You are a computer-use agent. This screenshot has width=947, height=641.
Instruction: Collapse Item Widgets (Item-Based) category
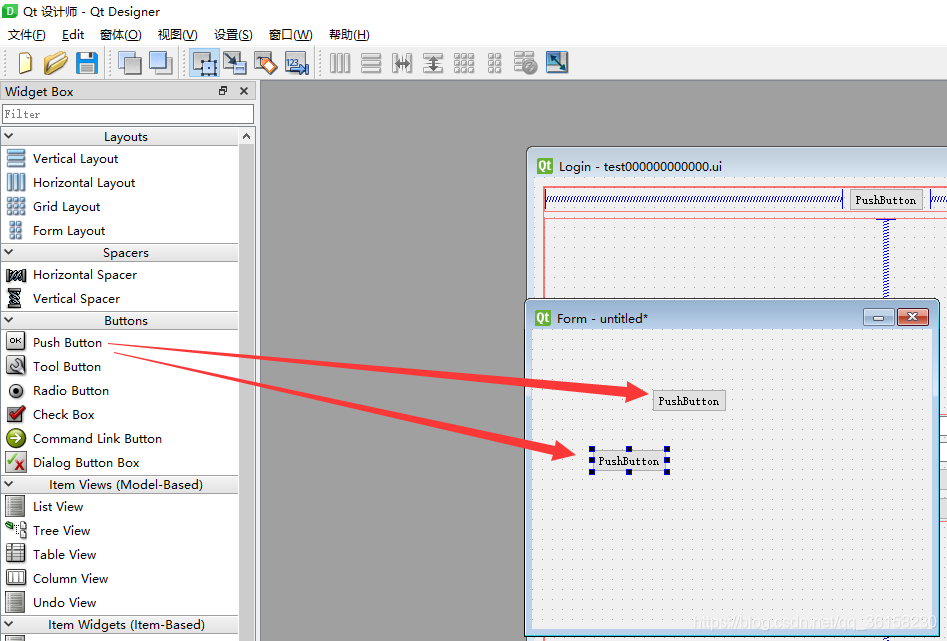click(x=8, y=625)
